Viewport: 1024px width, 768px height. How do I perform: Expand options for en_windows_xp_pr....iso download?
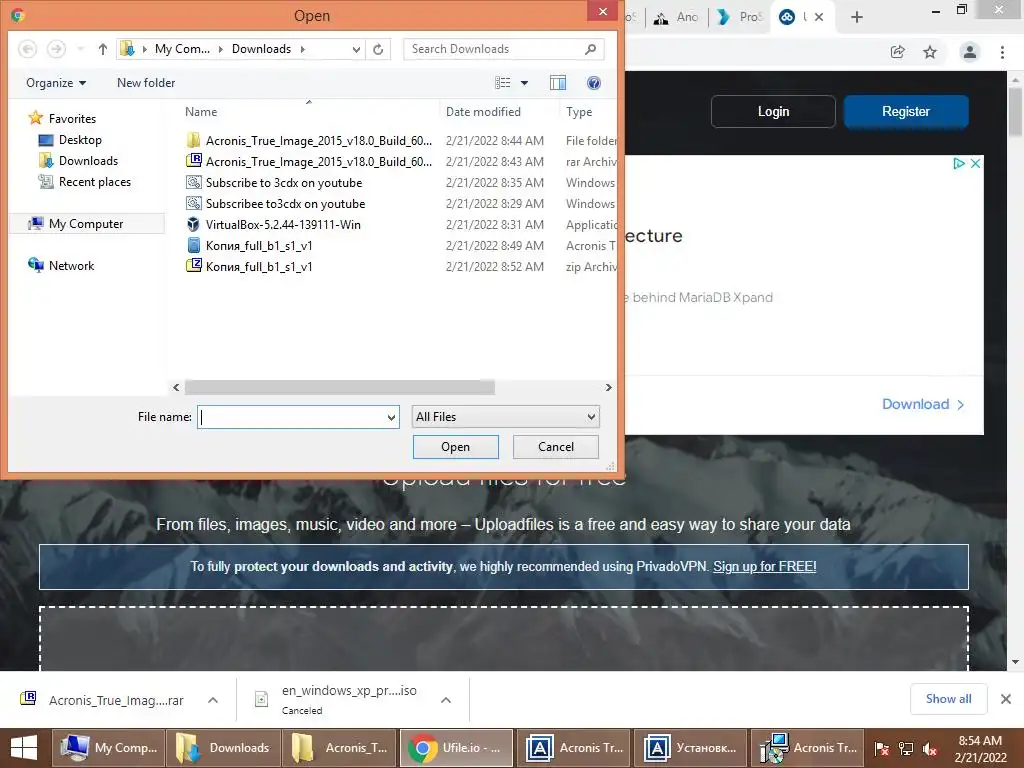446,700
